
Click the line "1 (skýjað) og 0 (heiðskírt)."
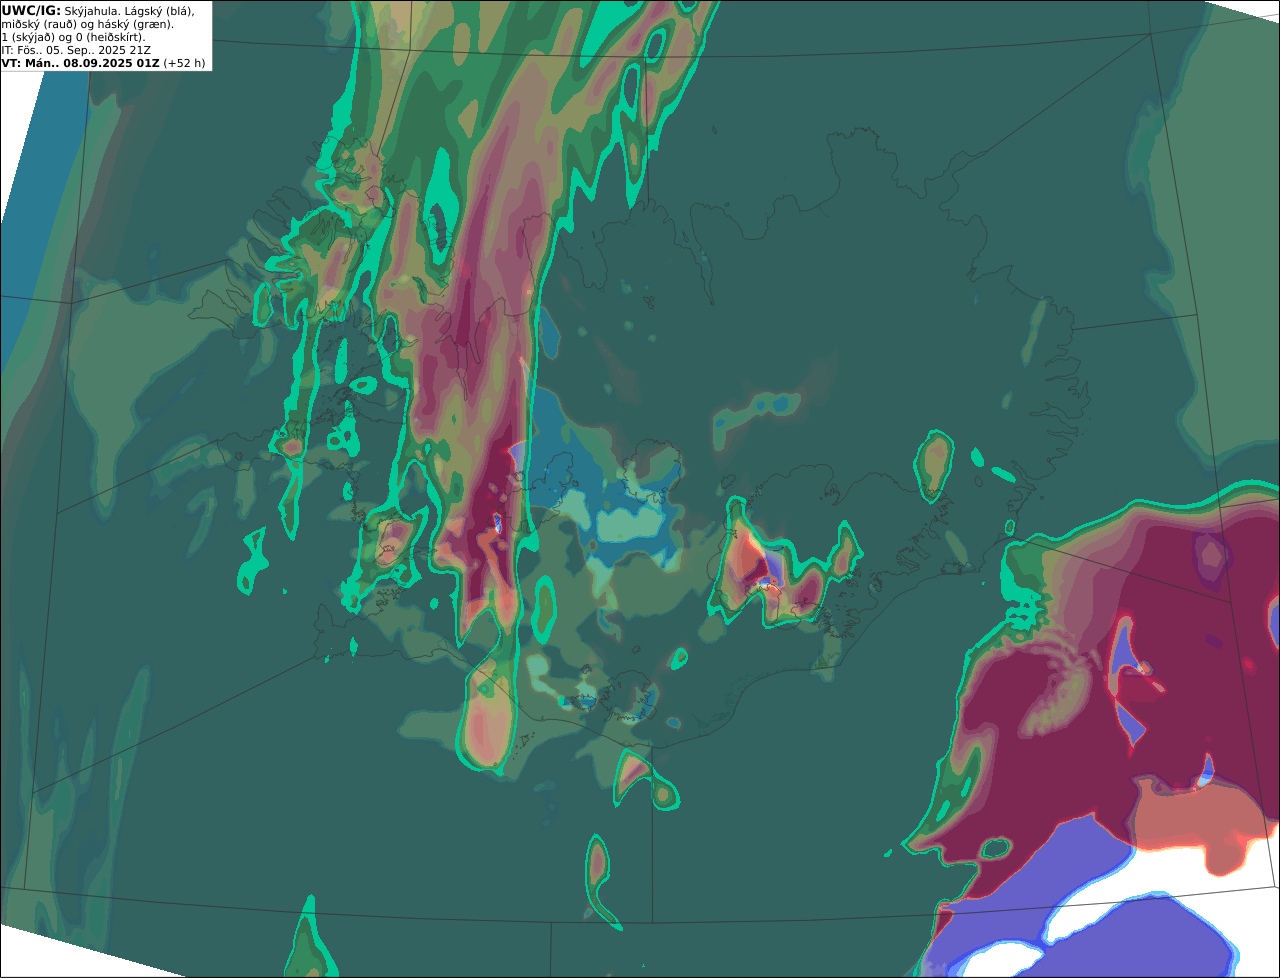[73, 37]
